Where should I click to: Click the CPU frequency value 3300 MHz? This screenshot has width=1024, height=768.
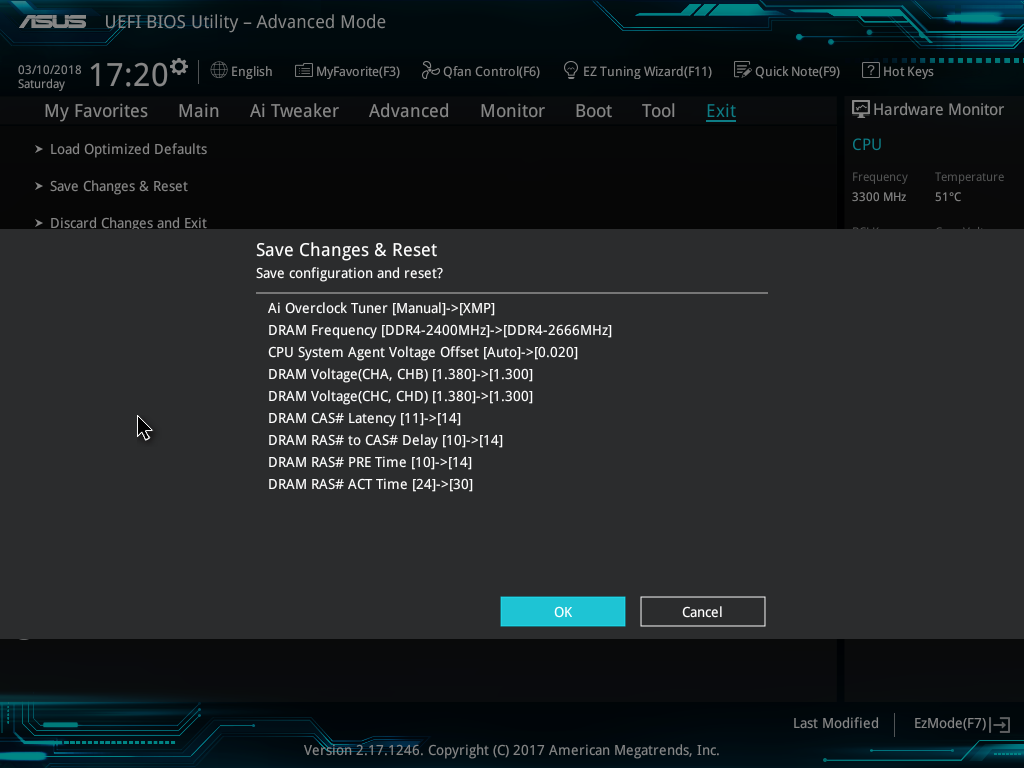click(x=879, y=197)
